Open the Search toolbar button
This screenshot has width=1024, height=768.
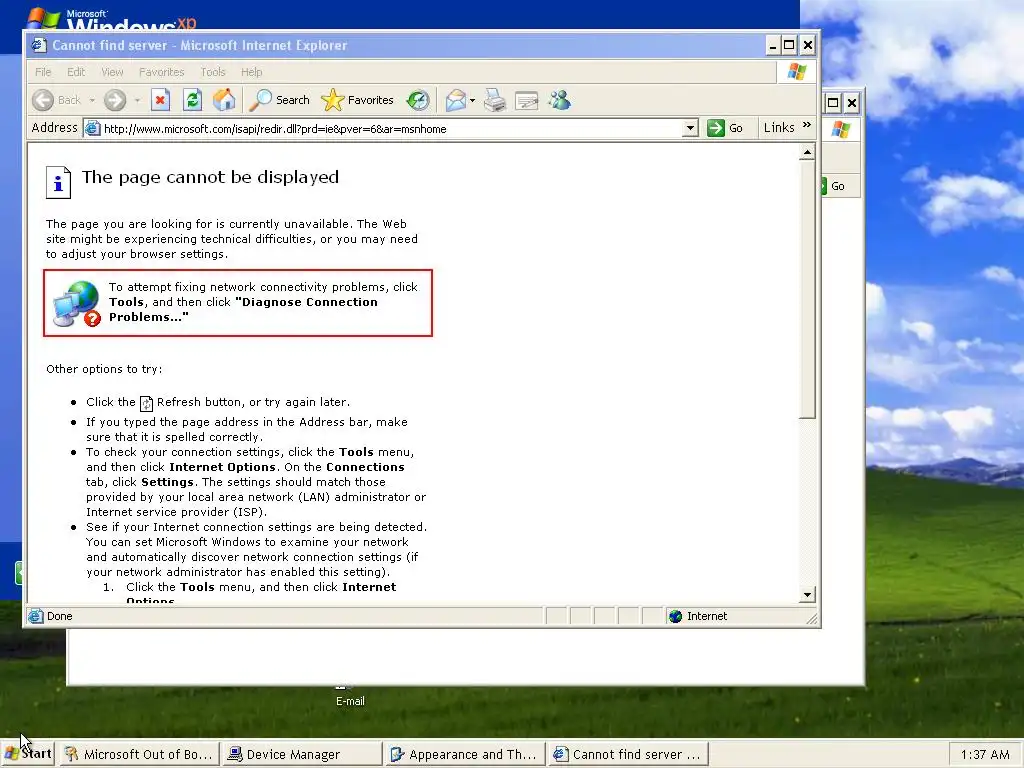pos(281,100)
